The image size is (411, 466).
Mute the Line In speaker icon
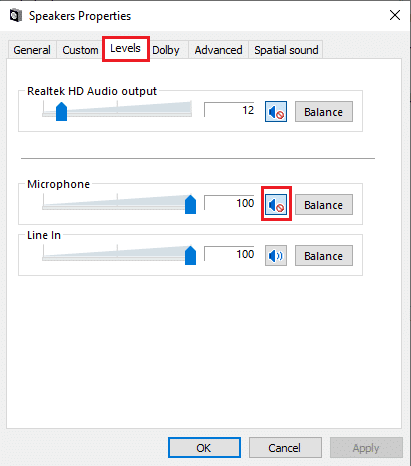(x=276, y=256)
